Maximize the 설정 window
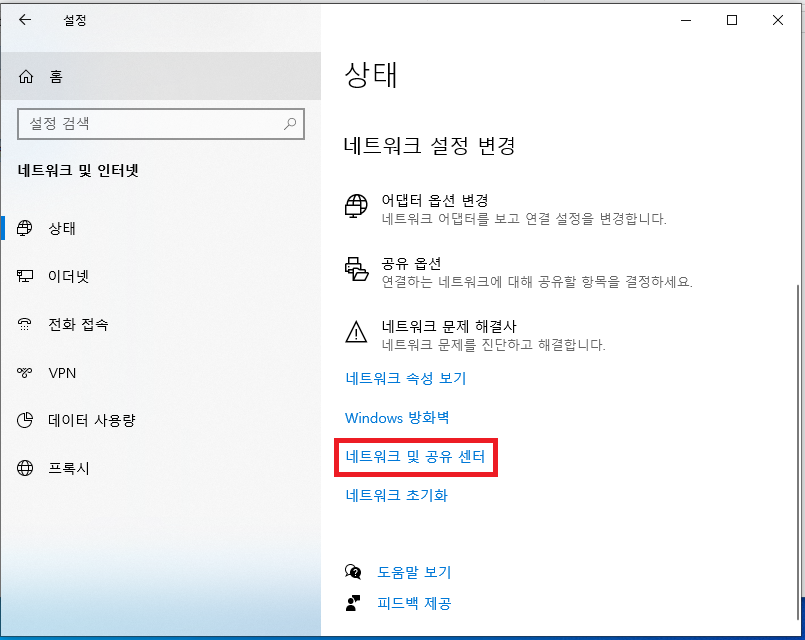 [732, 20]
